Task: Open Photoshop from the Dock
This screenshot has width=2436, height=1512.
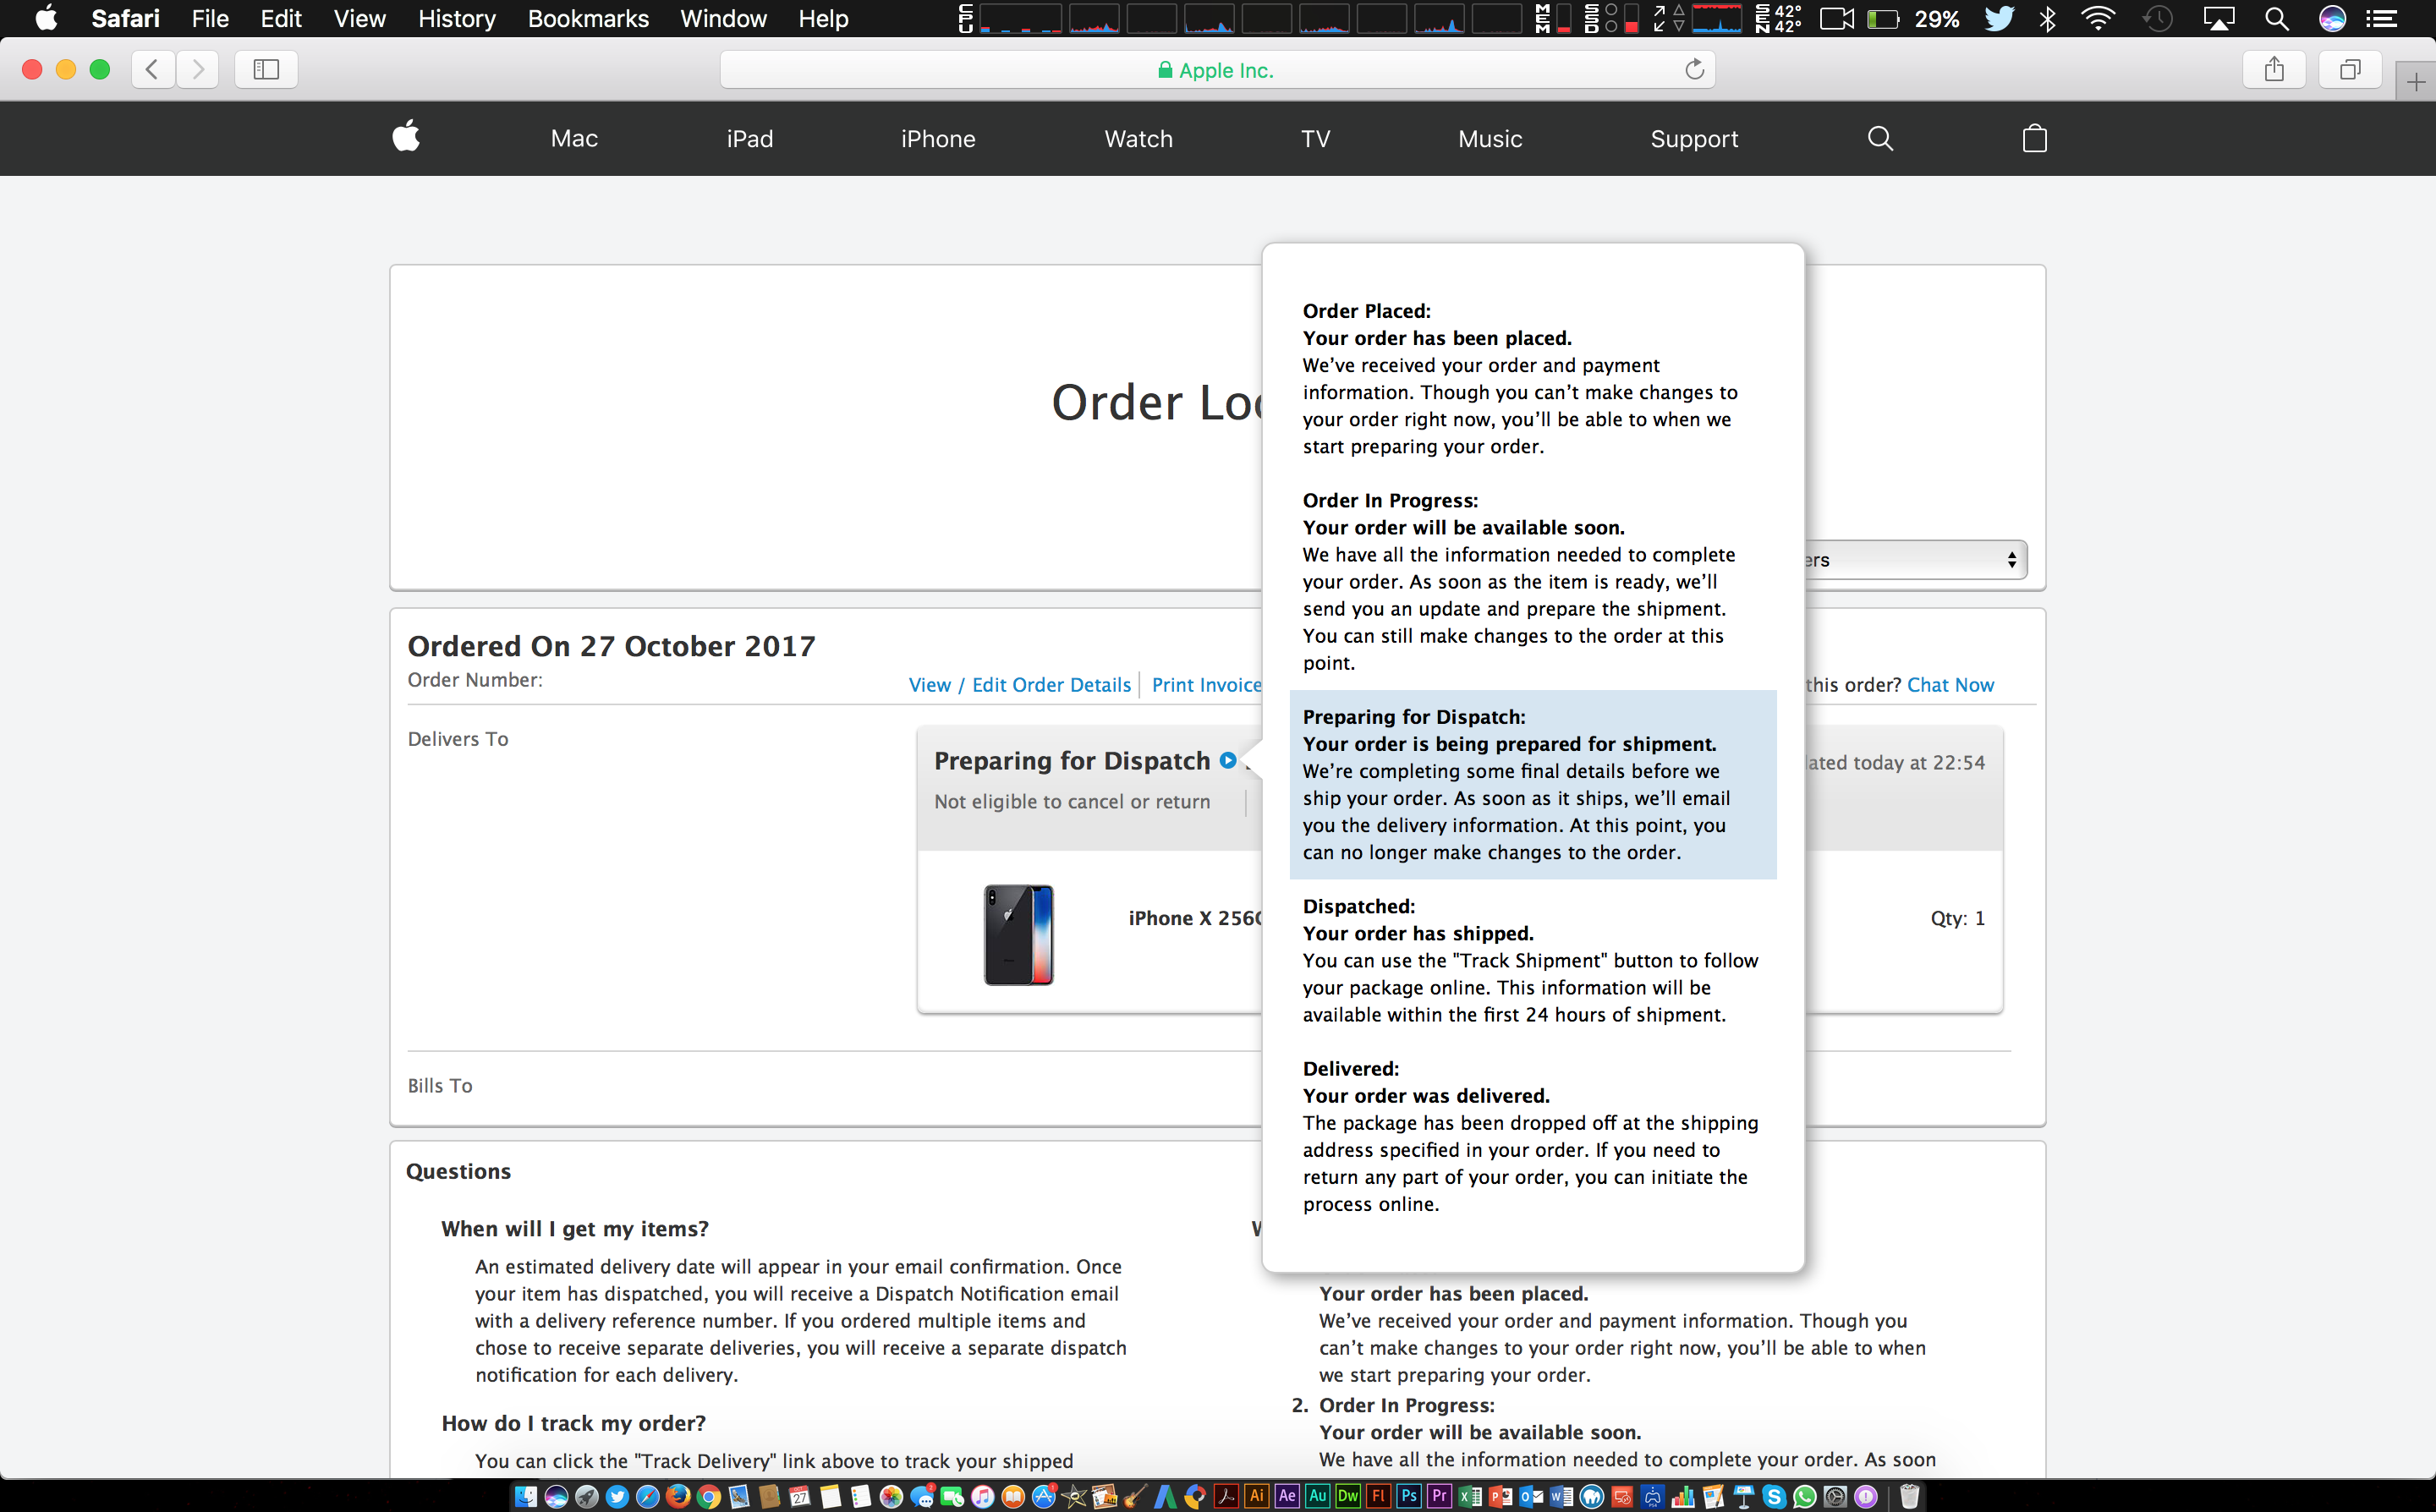Action: pyautogui.click(x=1409, y=1497)
